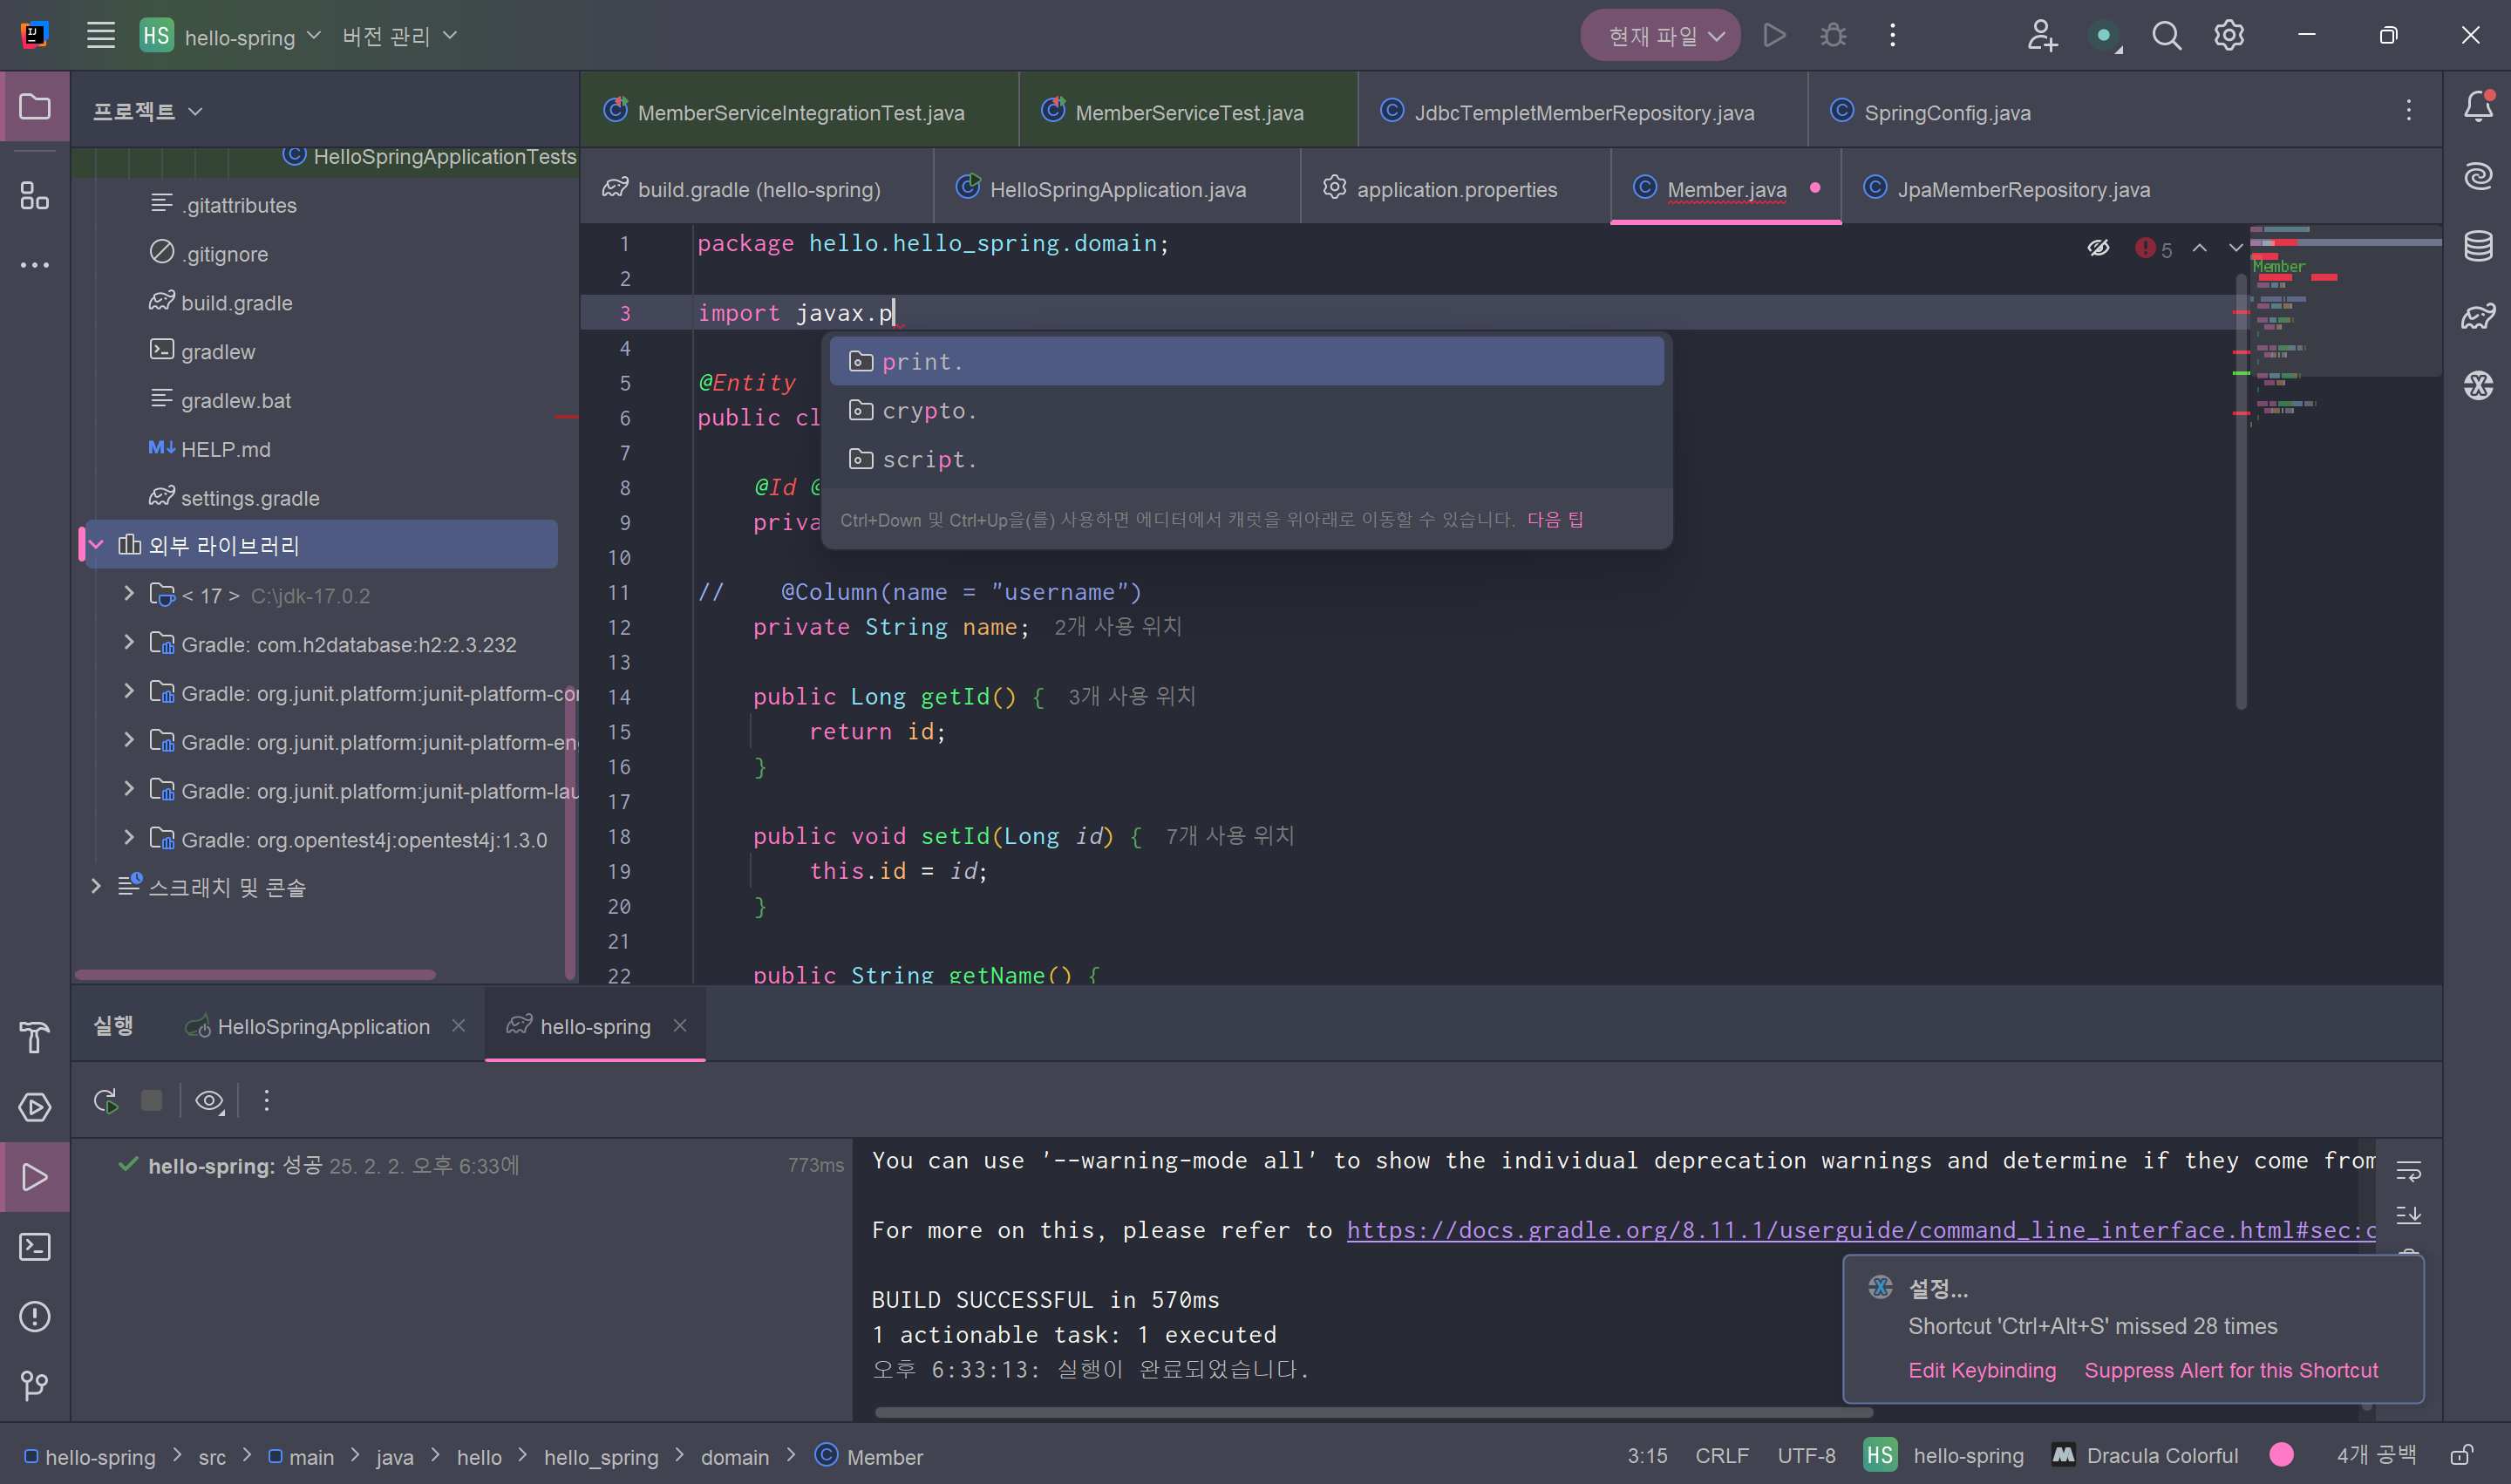This screenshot has width=2511, height=1484.
Task: Open the Services tool window icon
Action: coord(35,1107)
